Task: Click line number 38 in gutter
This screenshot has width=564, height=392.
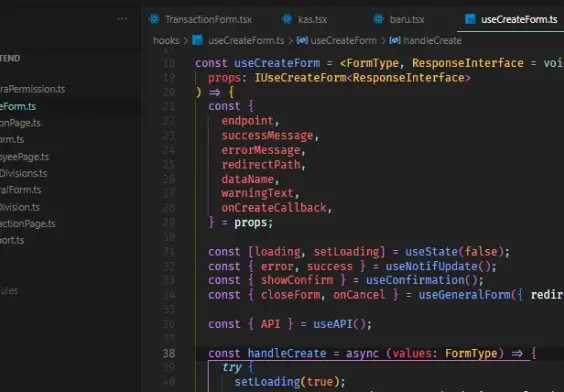Action: (169, 353)
